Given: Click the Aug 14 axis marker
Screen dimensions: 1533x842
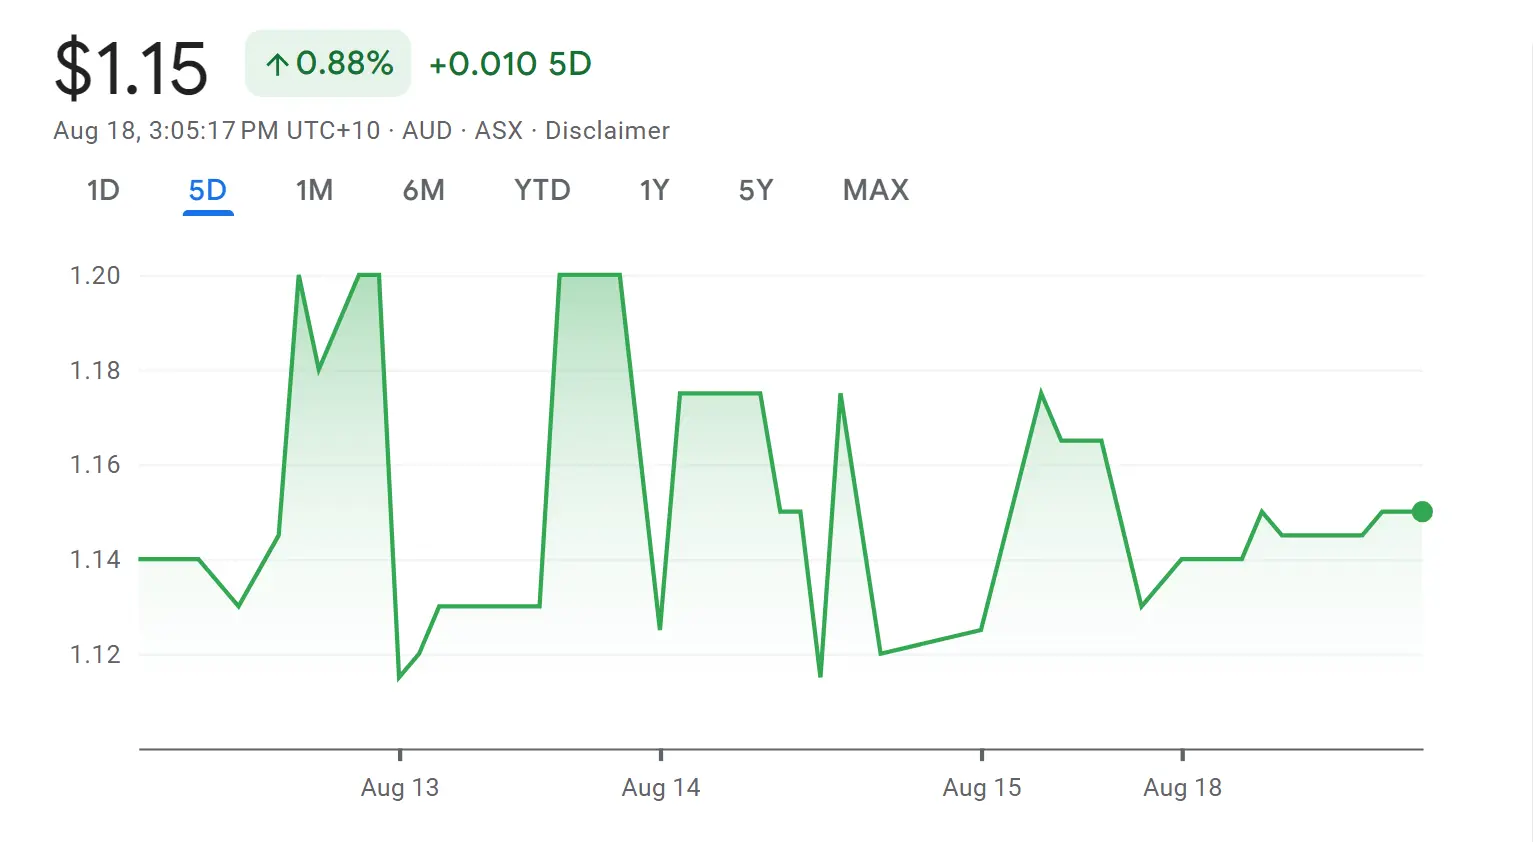Looking at the screenshot, I should click(661, 787).
